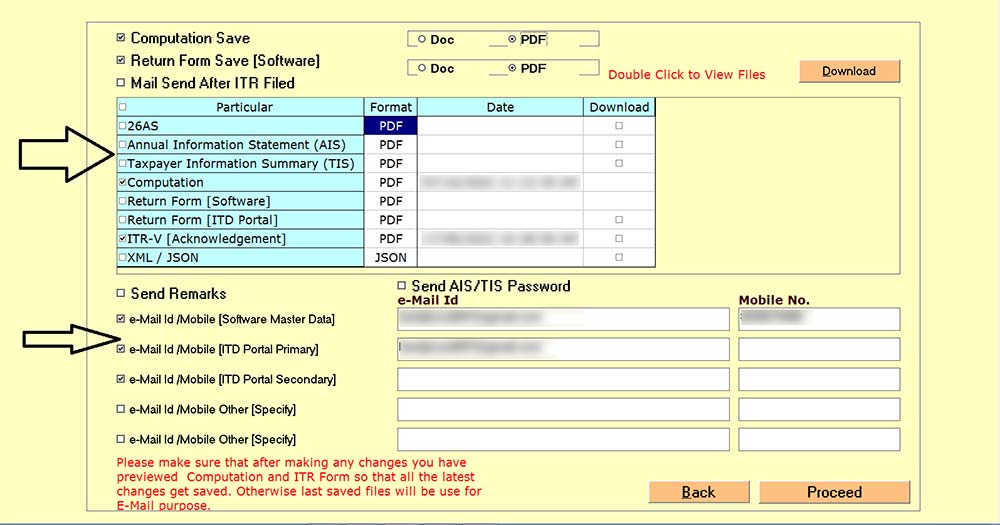The image size is (1000, 525).
Task: Check Taxpayer Information Summary (TIS) row
Action: pos(123,164)
